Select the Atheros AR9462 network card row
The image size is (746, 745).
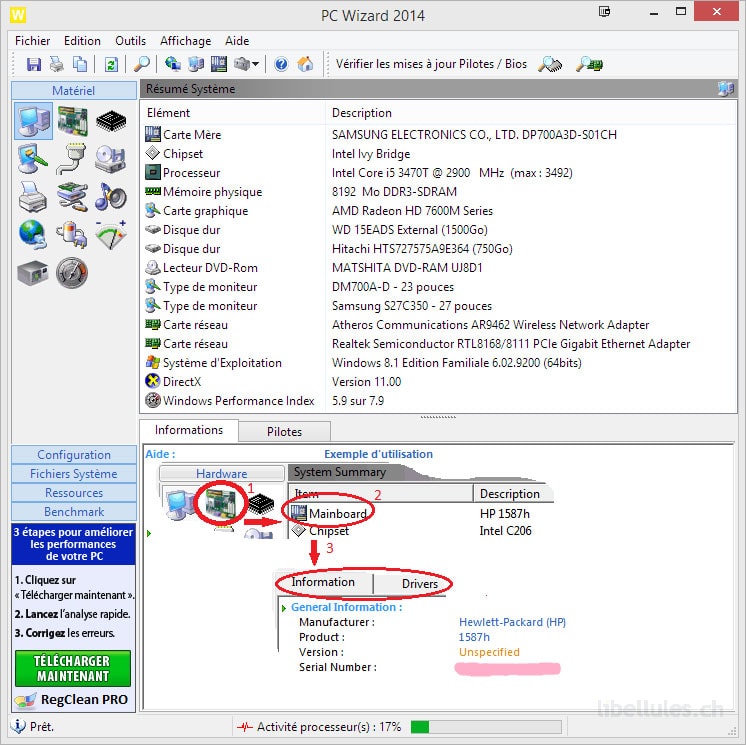pyautogui.click(x=438, y=325)
